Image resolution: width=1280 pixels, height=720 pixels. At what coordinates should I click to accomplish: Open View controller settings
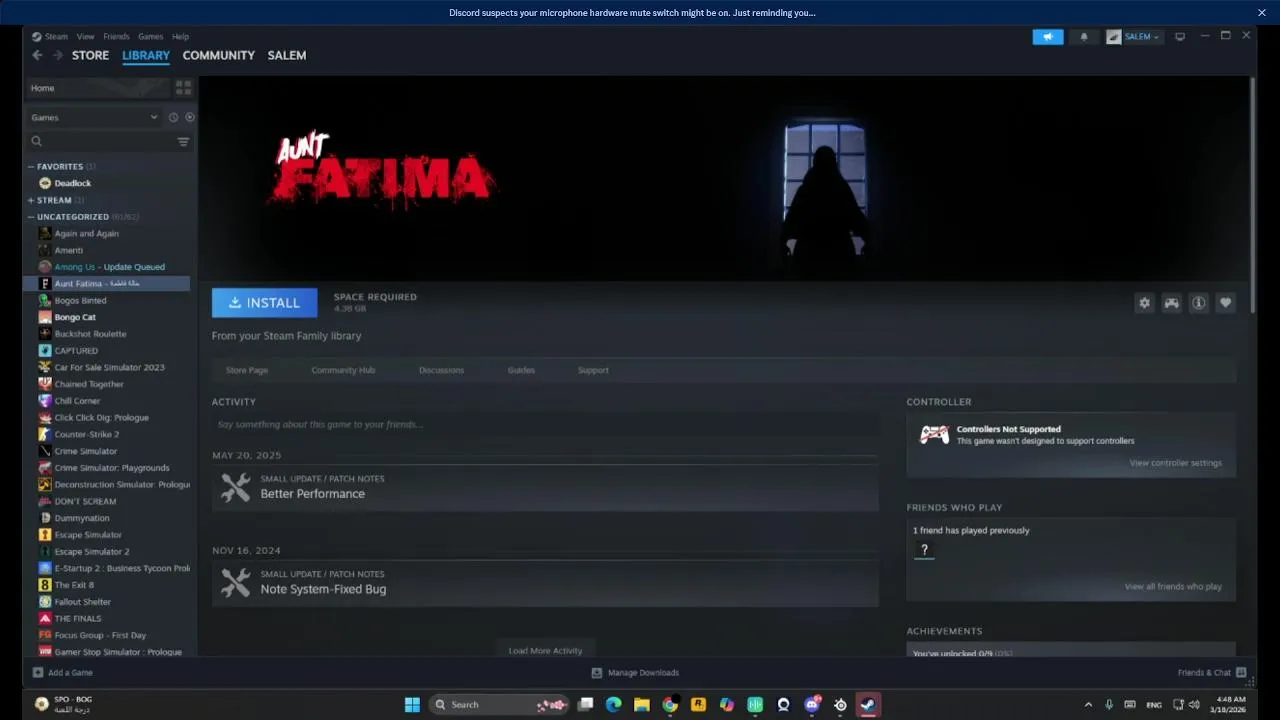coord(1176,463)
